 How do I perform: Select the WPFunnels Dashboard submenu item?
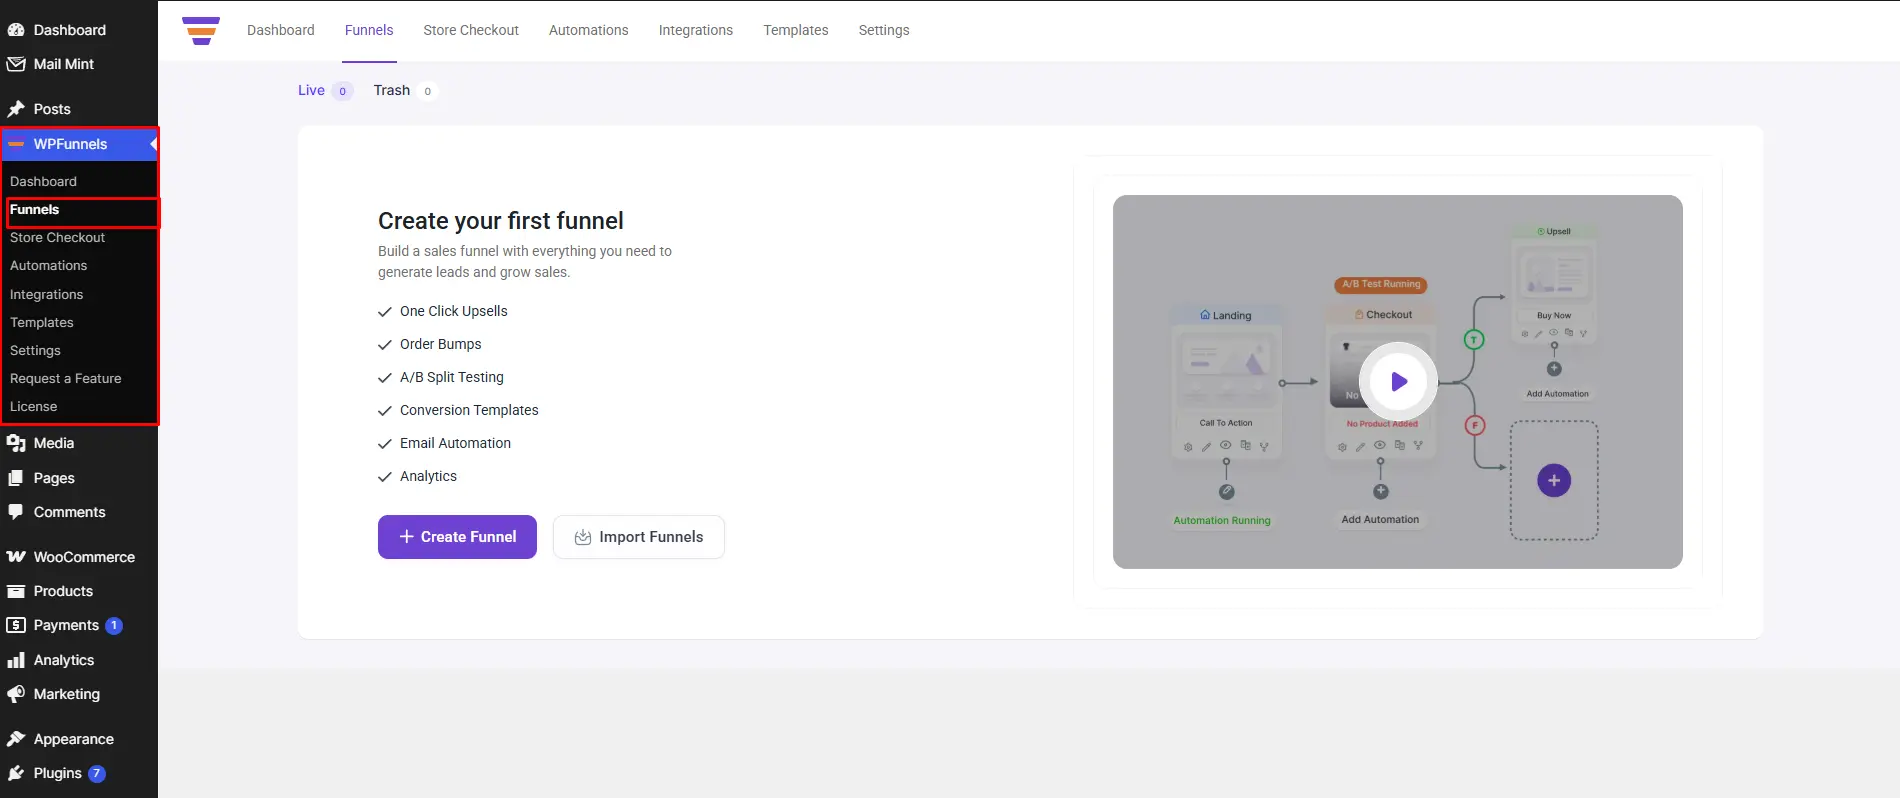click(x=43, y=181)
